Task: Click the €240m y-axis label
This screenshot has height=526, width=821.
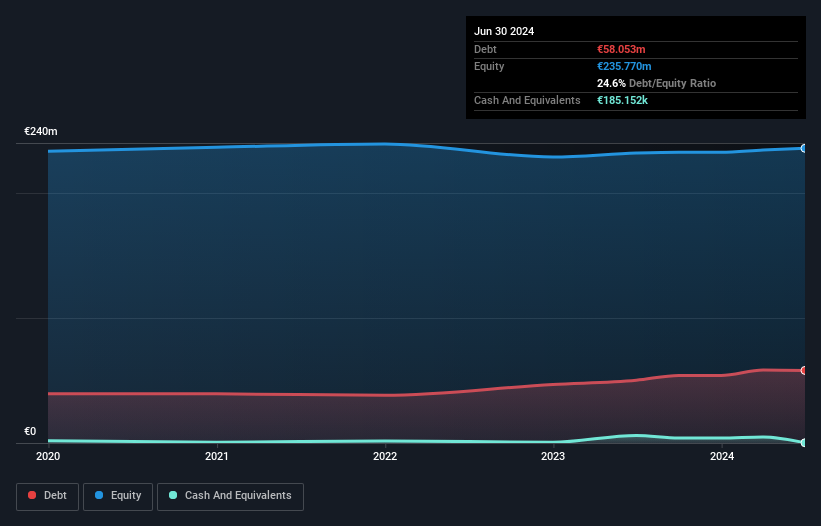Action: click(41, 131)
